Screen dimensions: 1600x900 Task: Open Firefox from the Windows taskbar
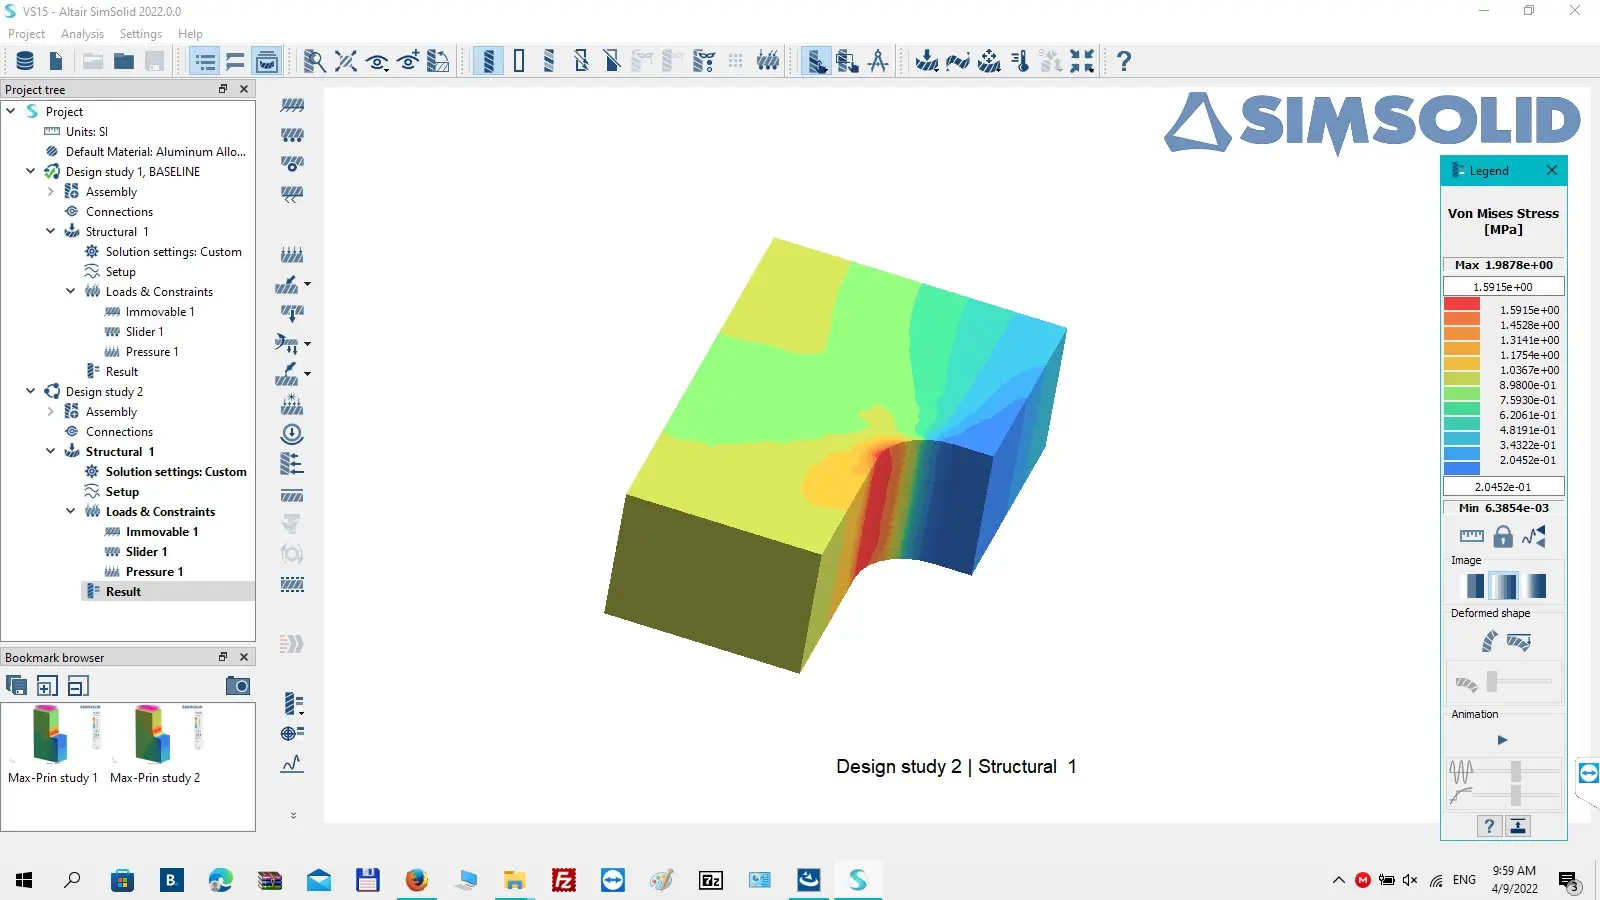tap(416, 880)
